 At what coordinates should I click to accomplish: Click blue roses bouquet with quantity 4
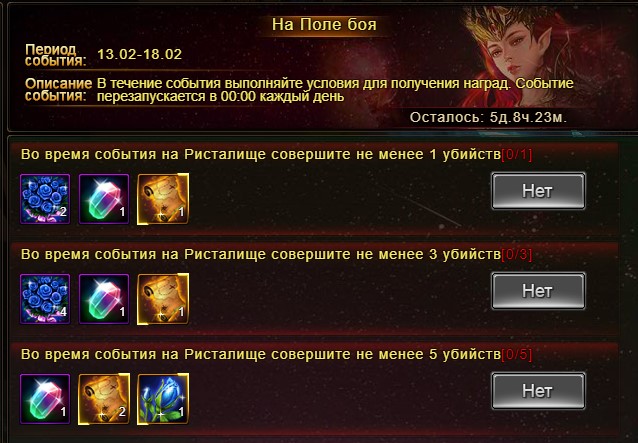pos(45,299)
